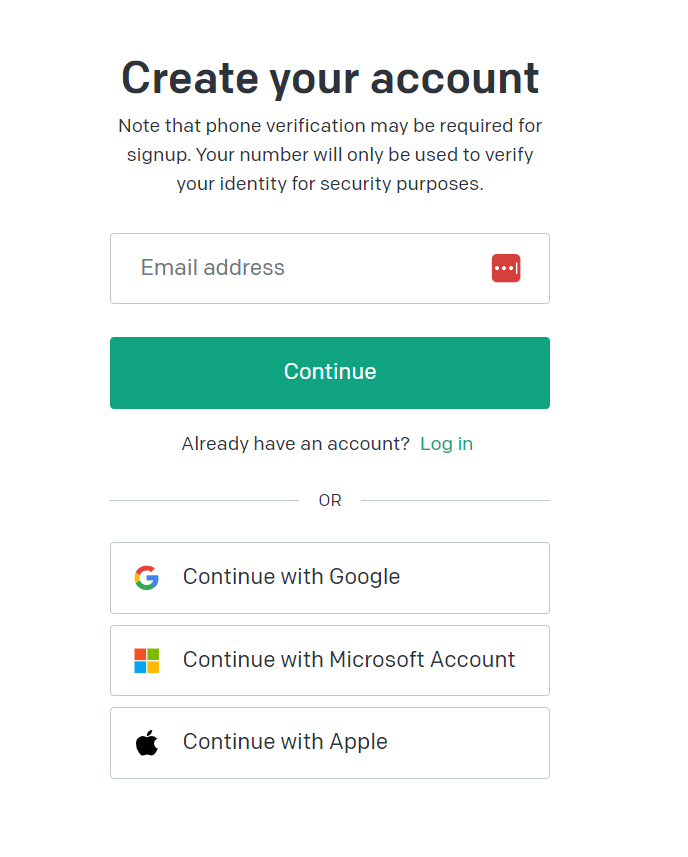Click the word 'account' in the heading

455,79
